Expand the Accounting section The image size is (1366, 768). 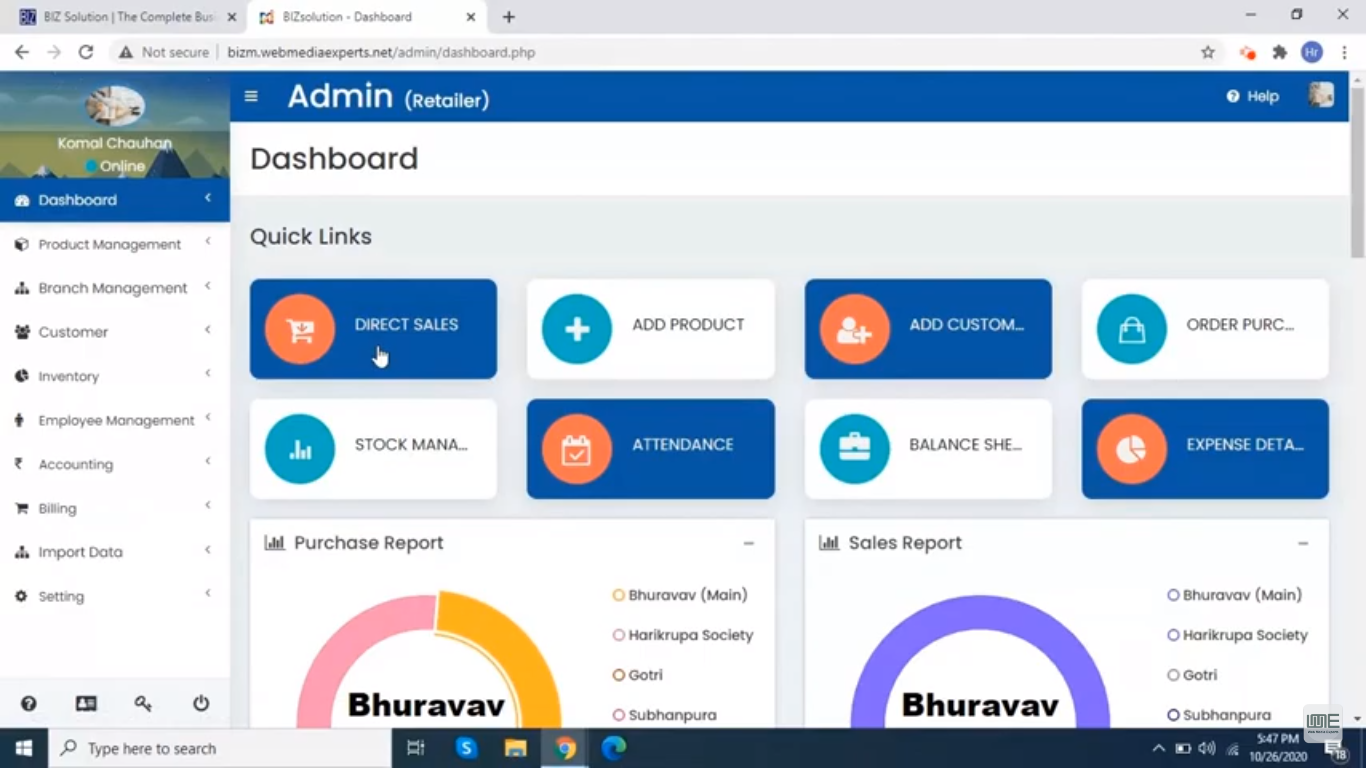76,464
